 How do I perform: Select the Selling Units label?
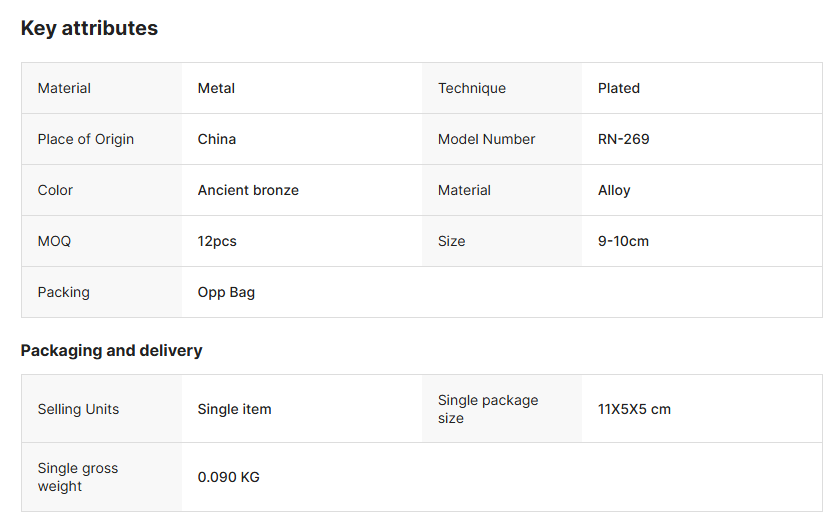(x=78, y=409)
